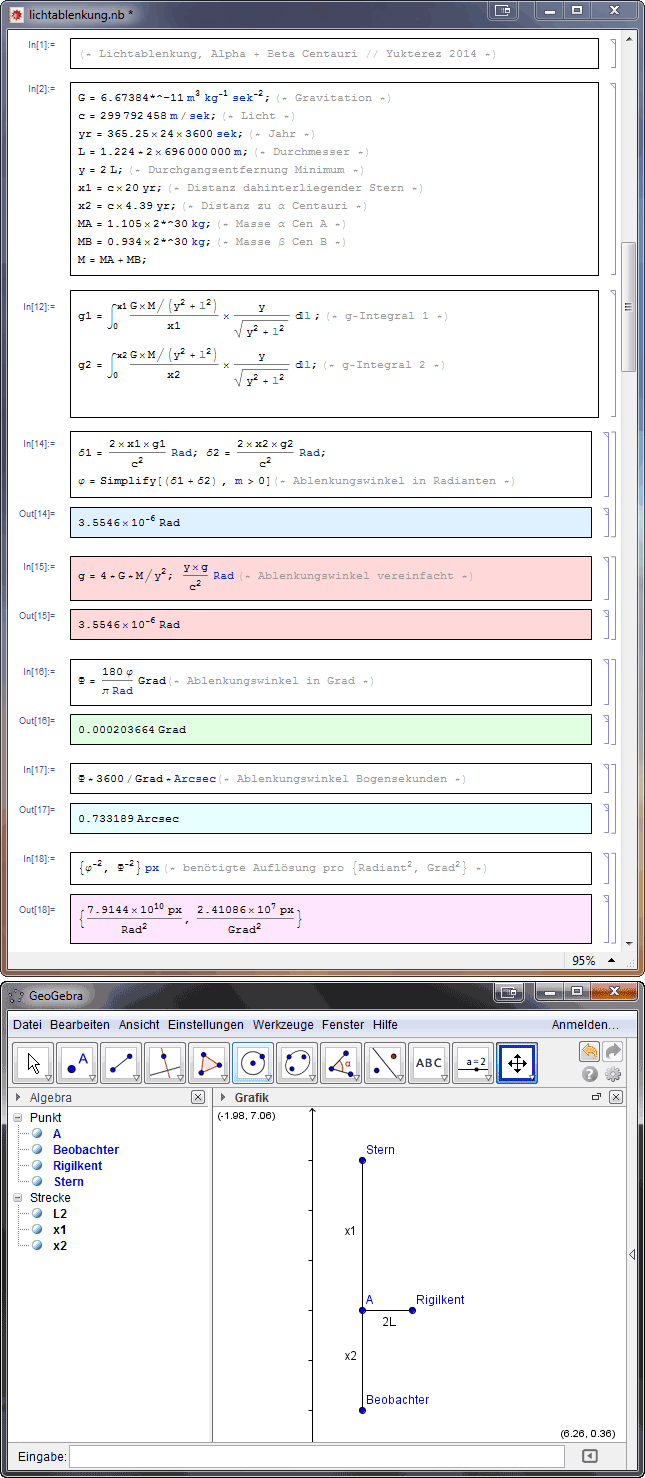This screenshot has width=645, height=1478.
Task: Click the 2L segment label in Grafik
Action: [389, 1321]
